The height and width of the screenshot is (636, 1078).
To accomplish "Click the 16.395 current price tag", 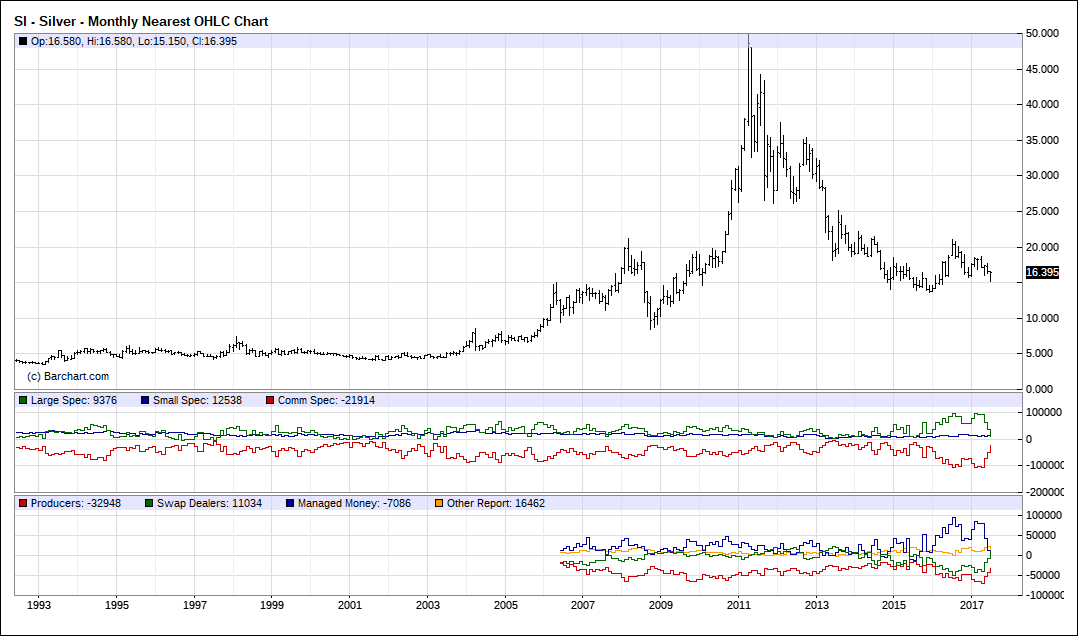I will pyautogui.click(x=1042, y=273).
